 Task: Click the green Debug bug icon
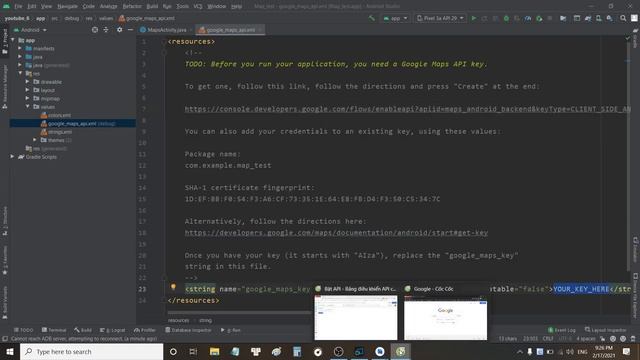pyautogui.click(x=506, y=18)
